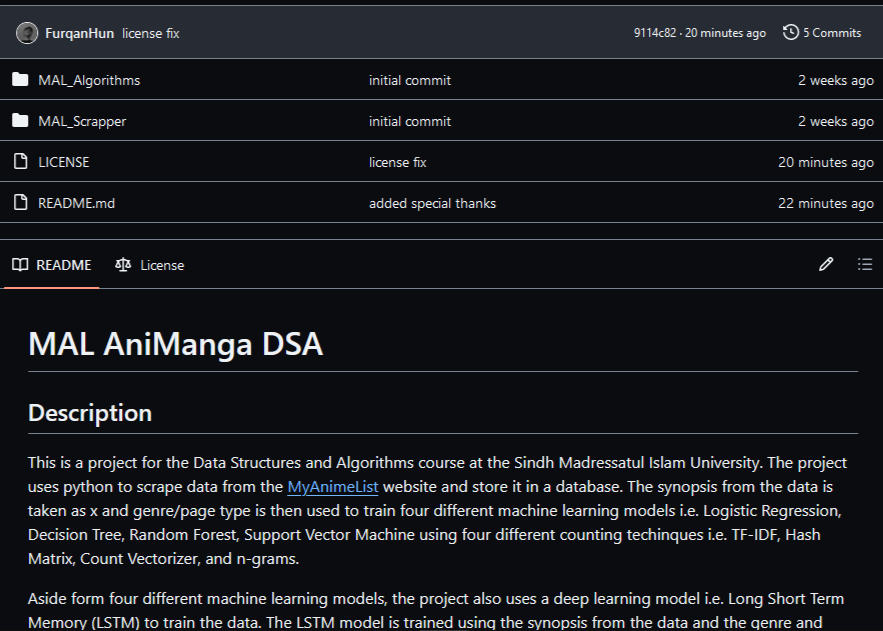
Task: Click FurqanHun's avatar image
Action: pyautogui.click(x=27, y=33)
